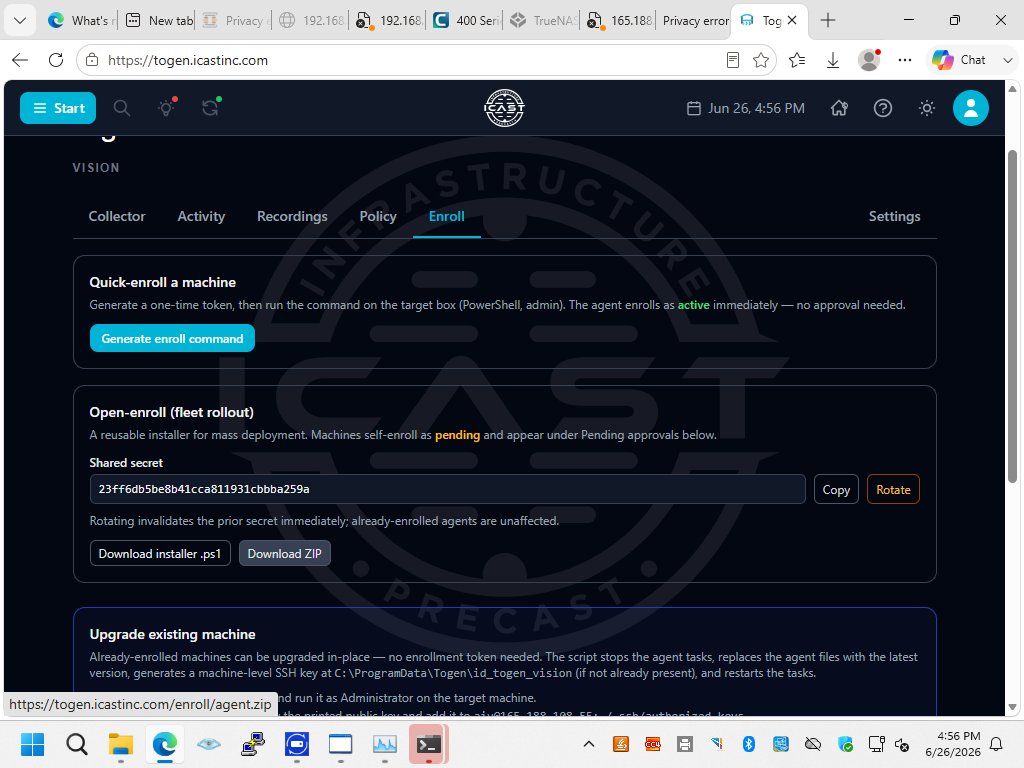Toggle the light/dark theme sun icon
The image size is (1024, 768).
[927, 108]
